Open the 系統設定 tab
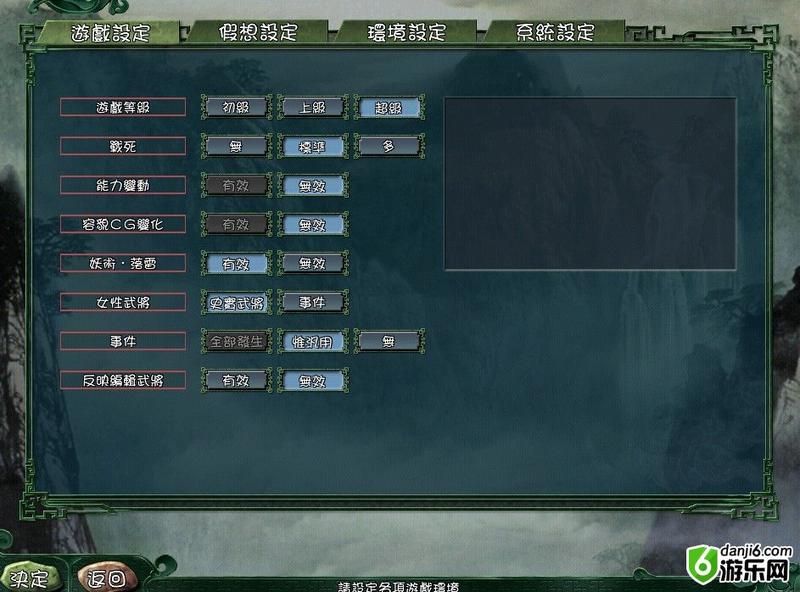Image resolution: width=800 pixels, height=592 pixels. click(x=555, y=33)
